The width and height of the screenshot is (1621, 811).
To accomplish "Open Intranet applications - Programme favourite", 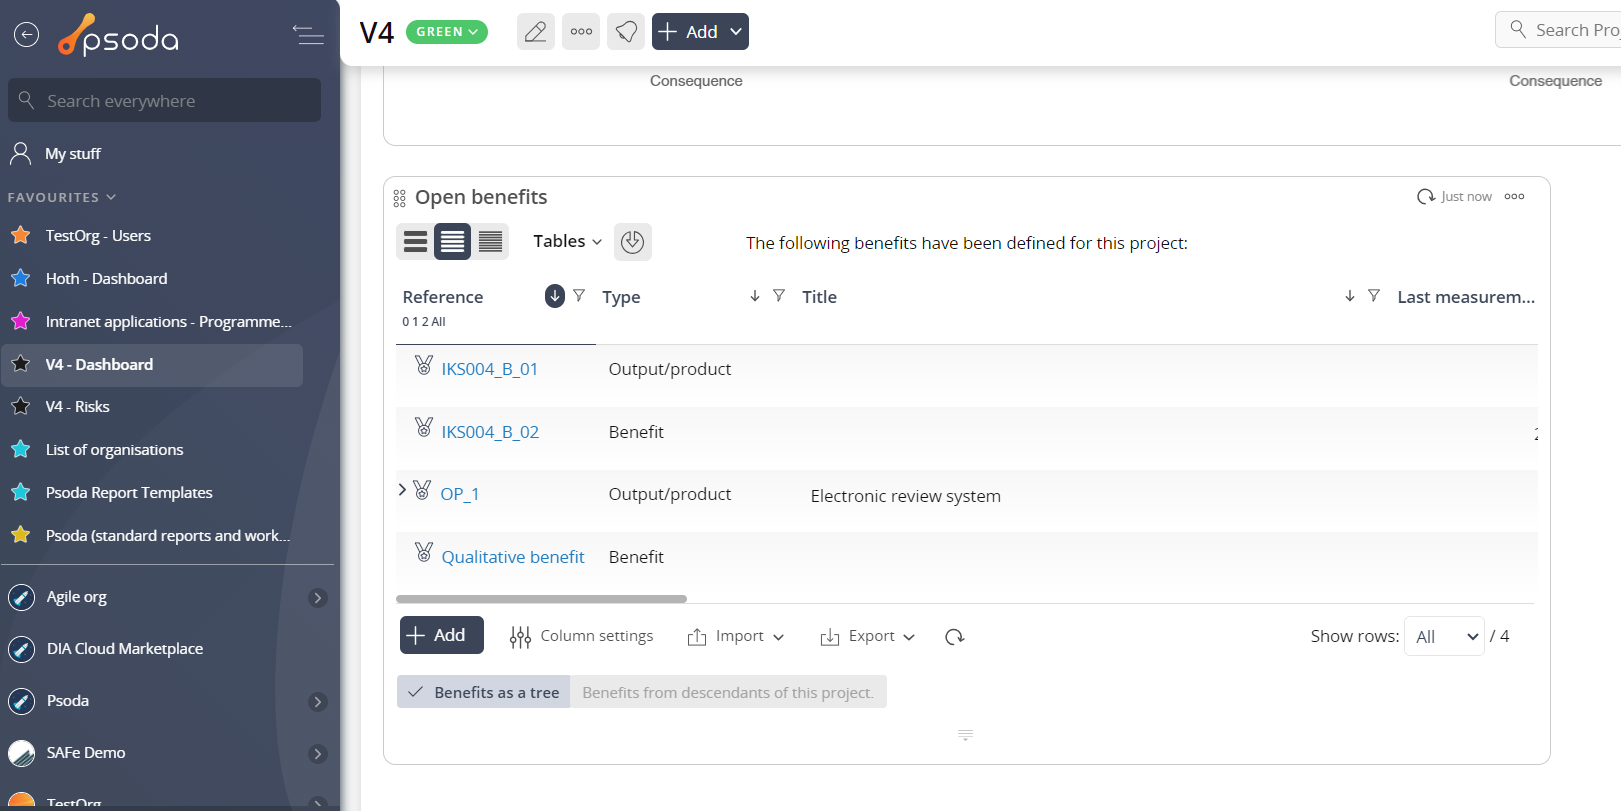I will point(168,321).
